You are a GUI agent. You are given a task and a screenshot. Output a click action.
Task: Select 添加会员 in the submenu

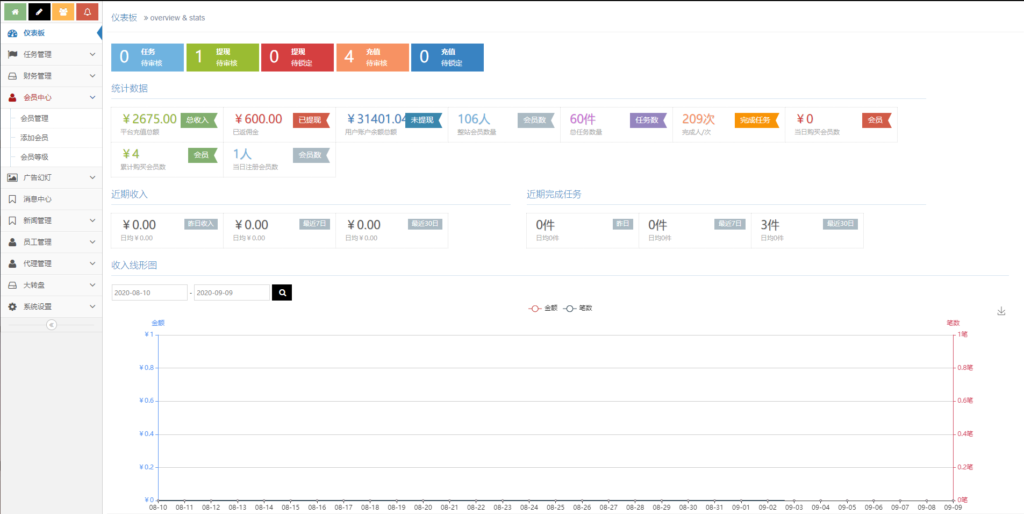click(x=35, y=138)
